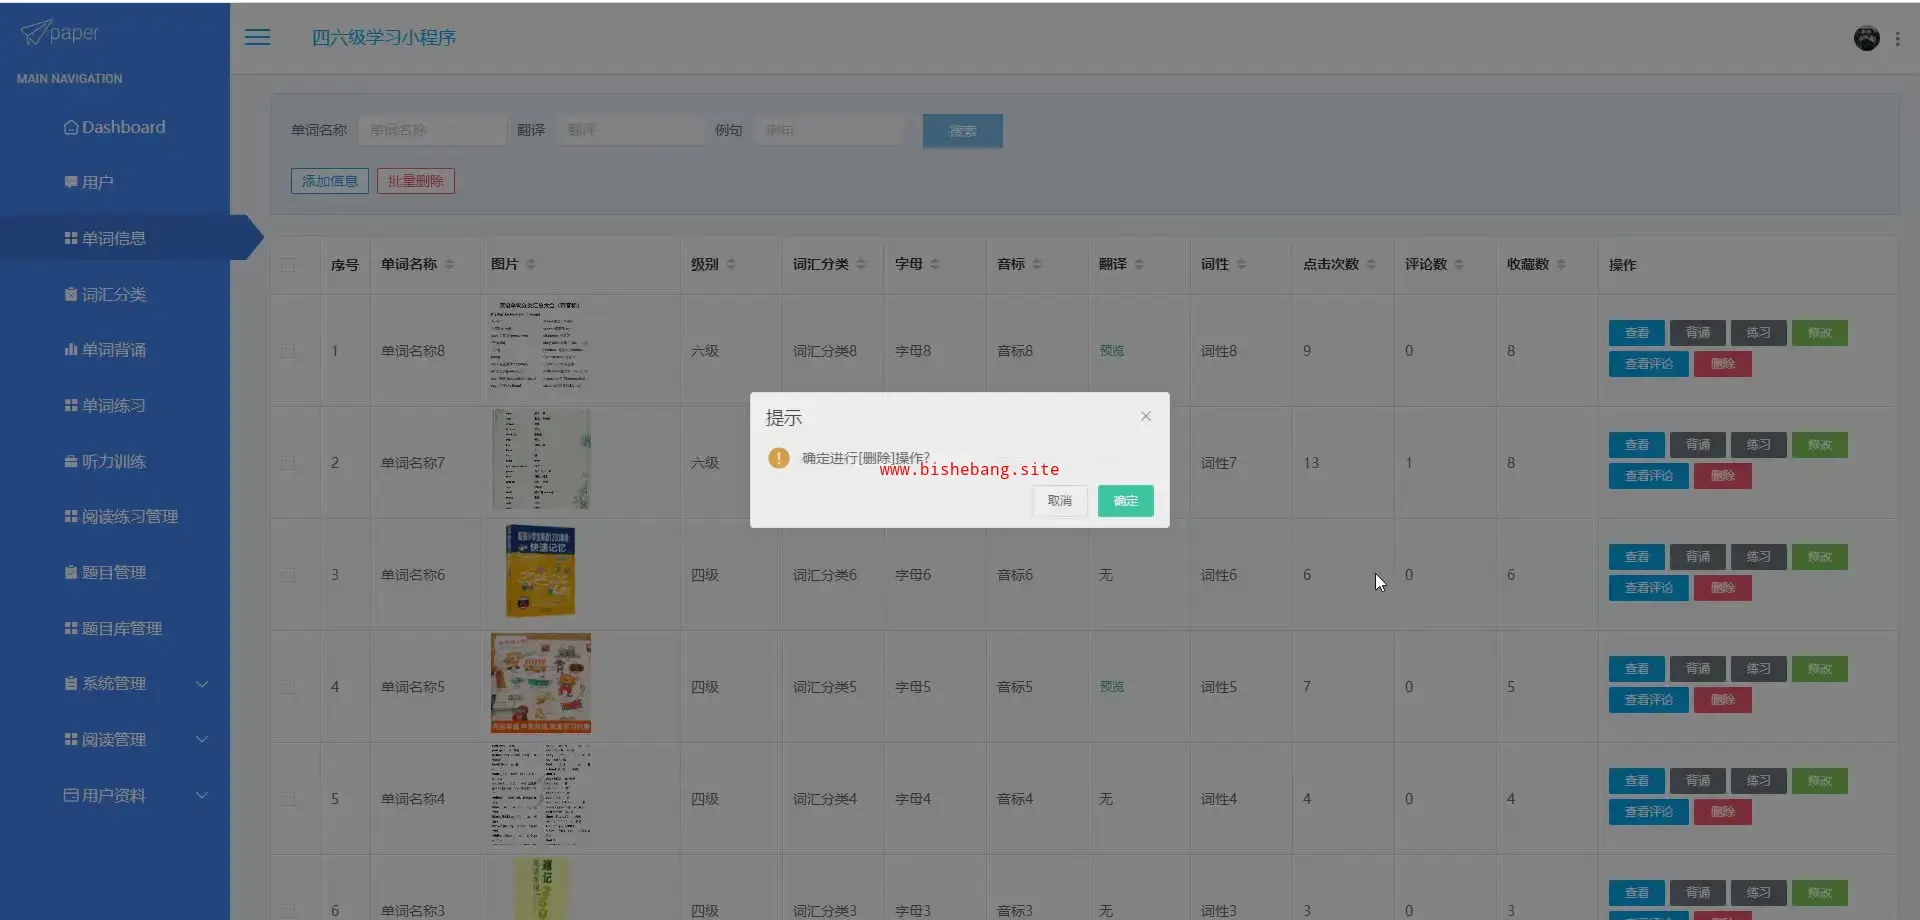The height and width of the screenshot is (920, 1920).
Task: Focus the 例句 search input
Action: tap(829, 131)
